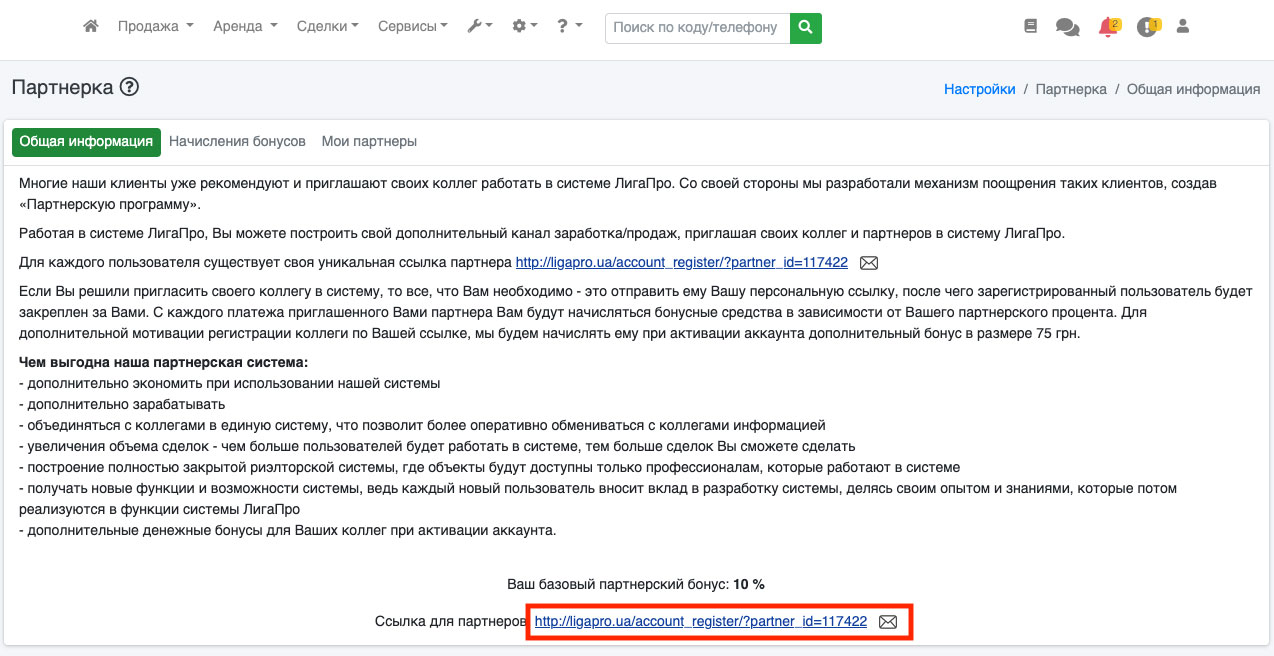Focus the search by code/phone field
The image size is (1274, 656).
(x=697, y=28)
